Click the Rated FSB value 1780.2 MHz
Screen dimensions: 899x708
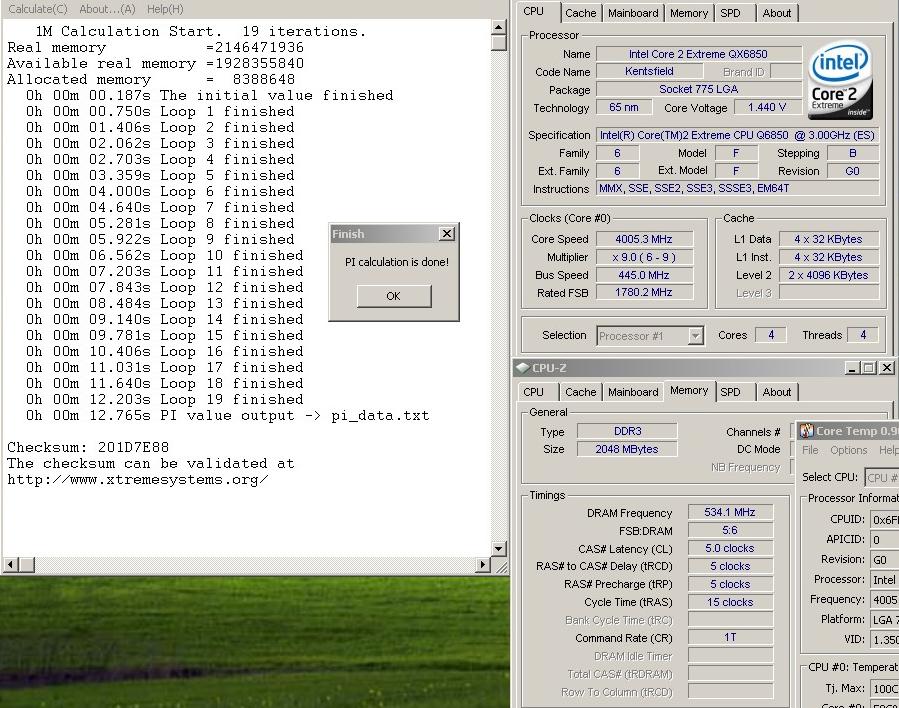644,292
